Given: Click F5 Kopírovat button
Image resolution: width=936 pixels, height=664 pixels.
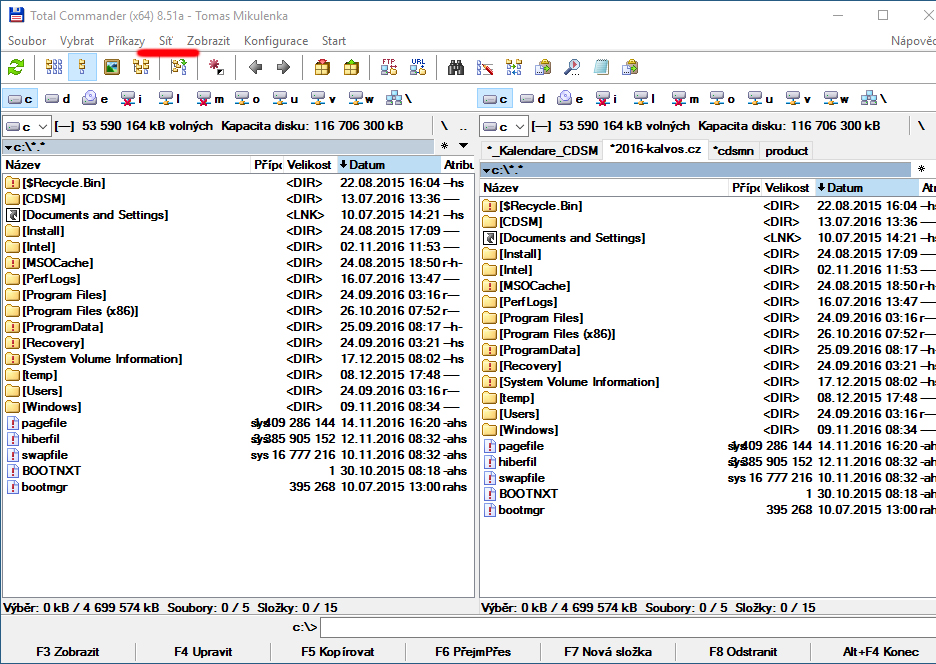Looking at the screenshot, I should [338, 651].
